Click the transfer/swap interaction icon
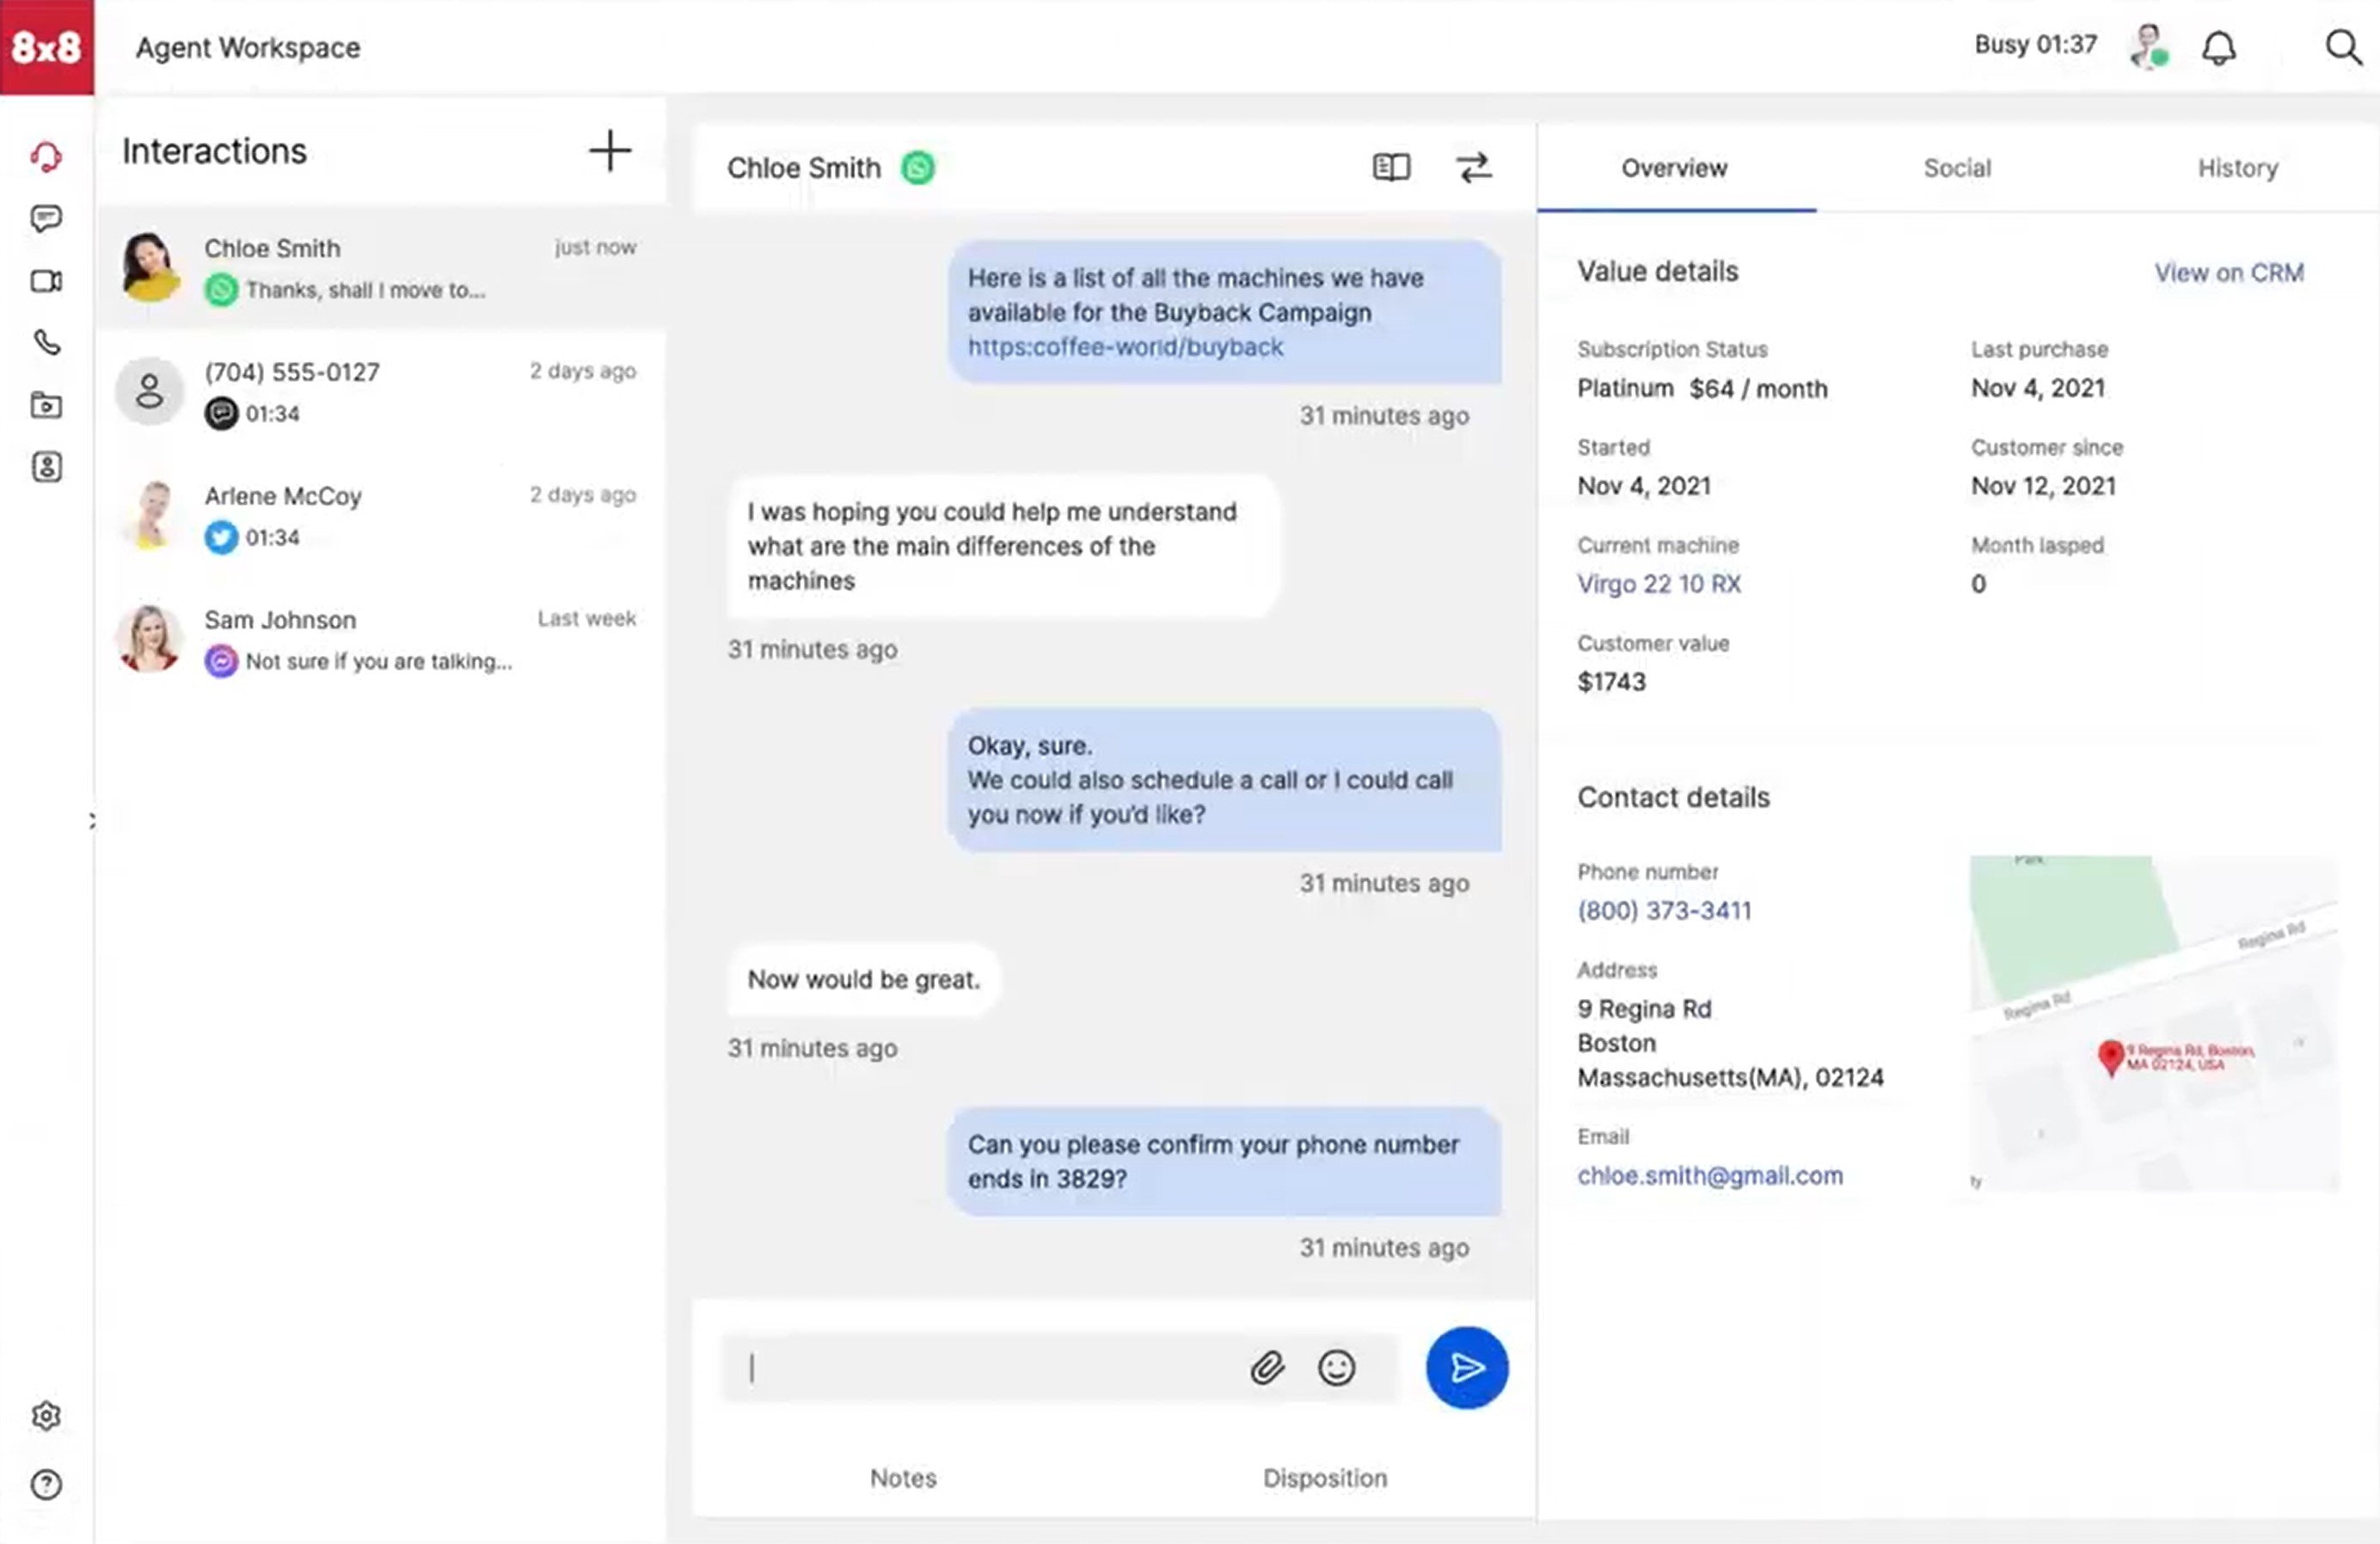Screen dimensions: 2380x1544 [1473, 167]
